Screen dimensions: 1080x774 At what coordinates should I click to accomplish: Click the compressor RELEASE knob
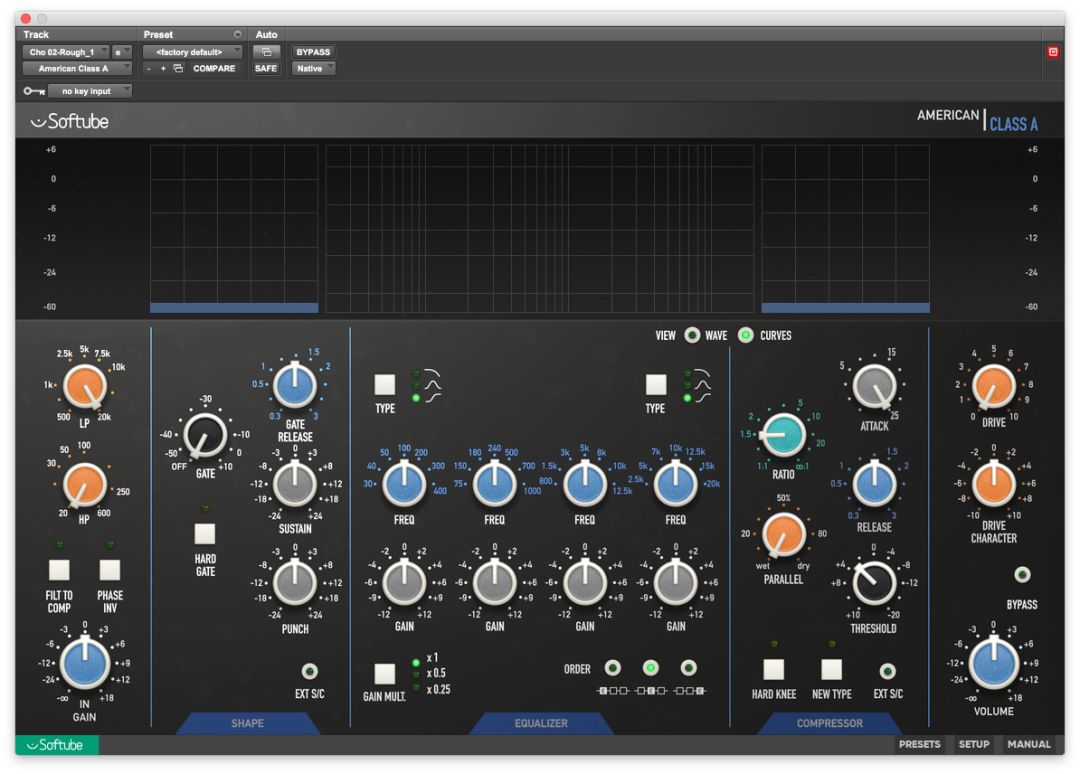click(874, 483)
